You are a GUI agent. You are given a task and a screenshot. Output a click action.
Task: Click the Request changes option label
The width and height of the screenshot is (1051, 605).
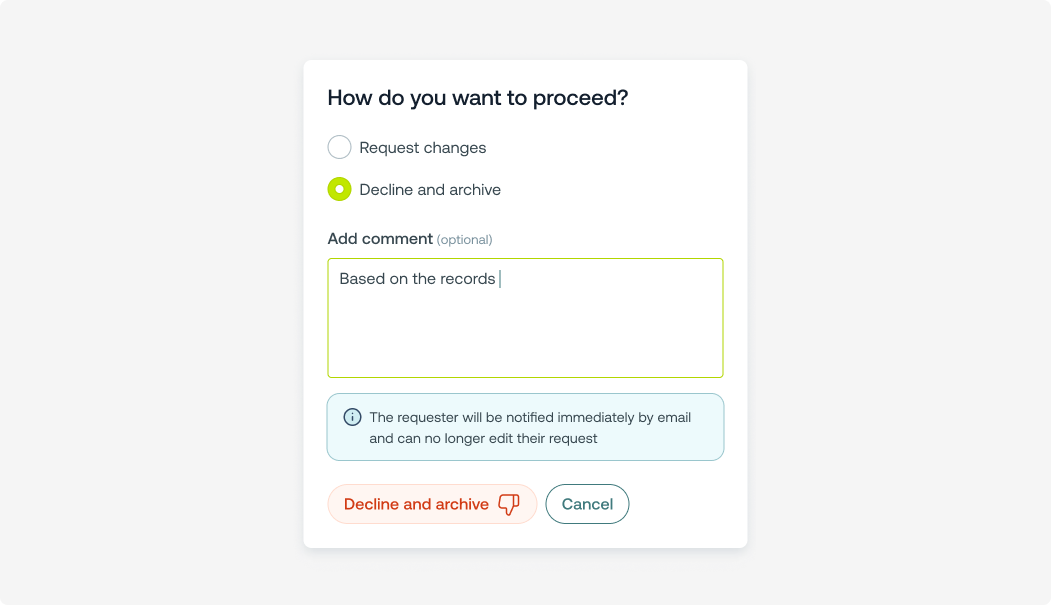pos(422,148)
